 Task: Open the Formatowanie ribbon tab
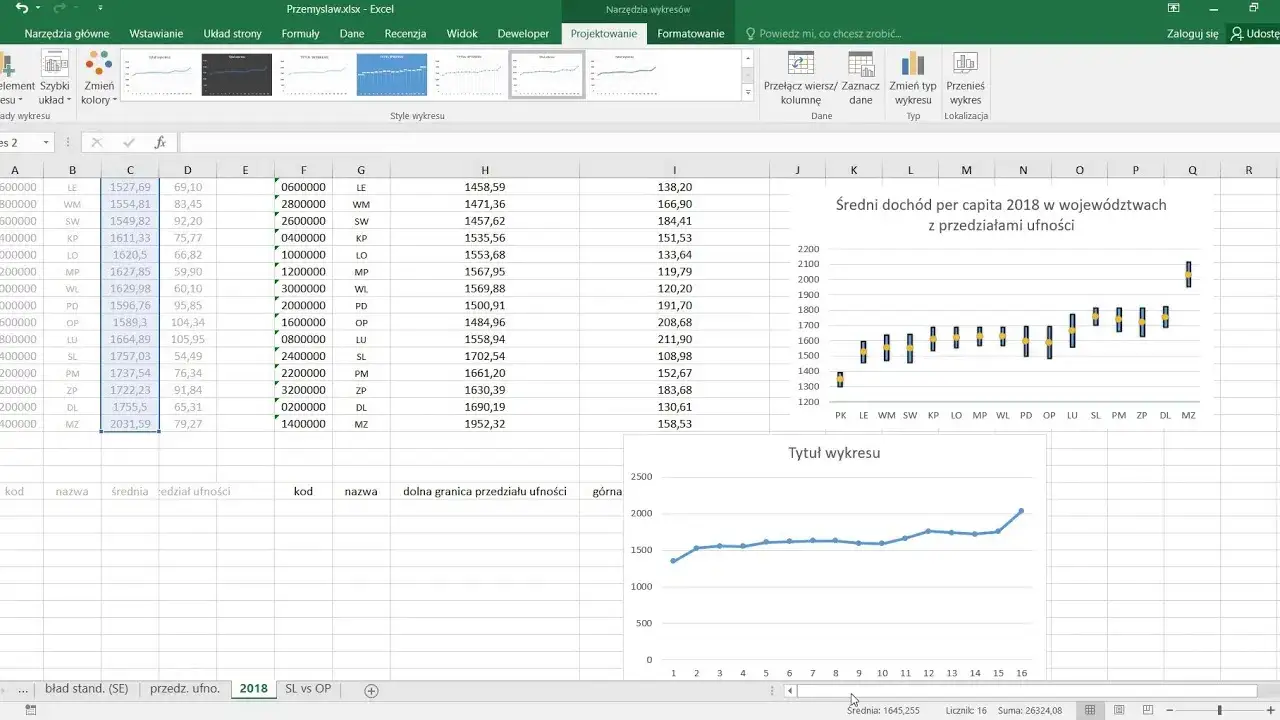691,33
